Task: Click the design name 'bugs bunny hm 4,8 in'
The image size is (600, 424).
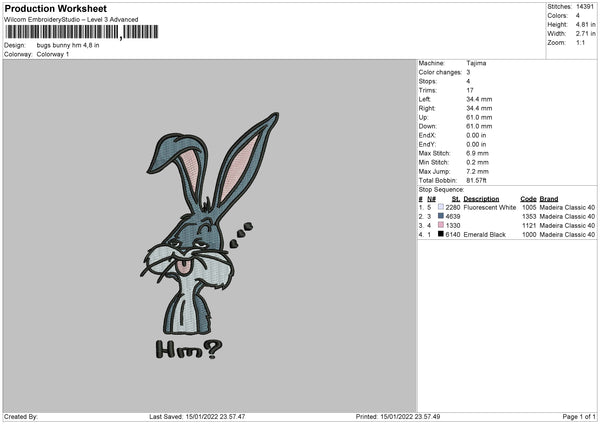Action: point(68,45)
